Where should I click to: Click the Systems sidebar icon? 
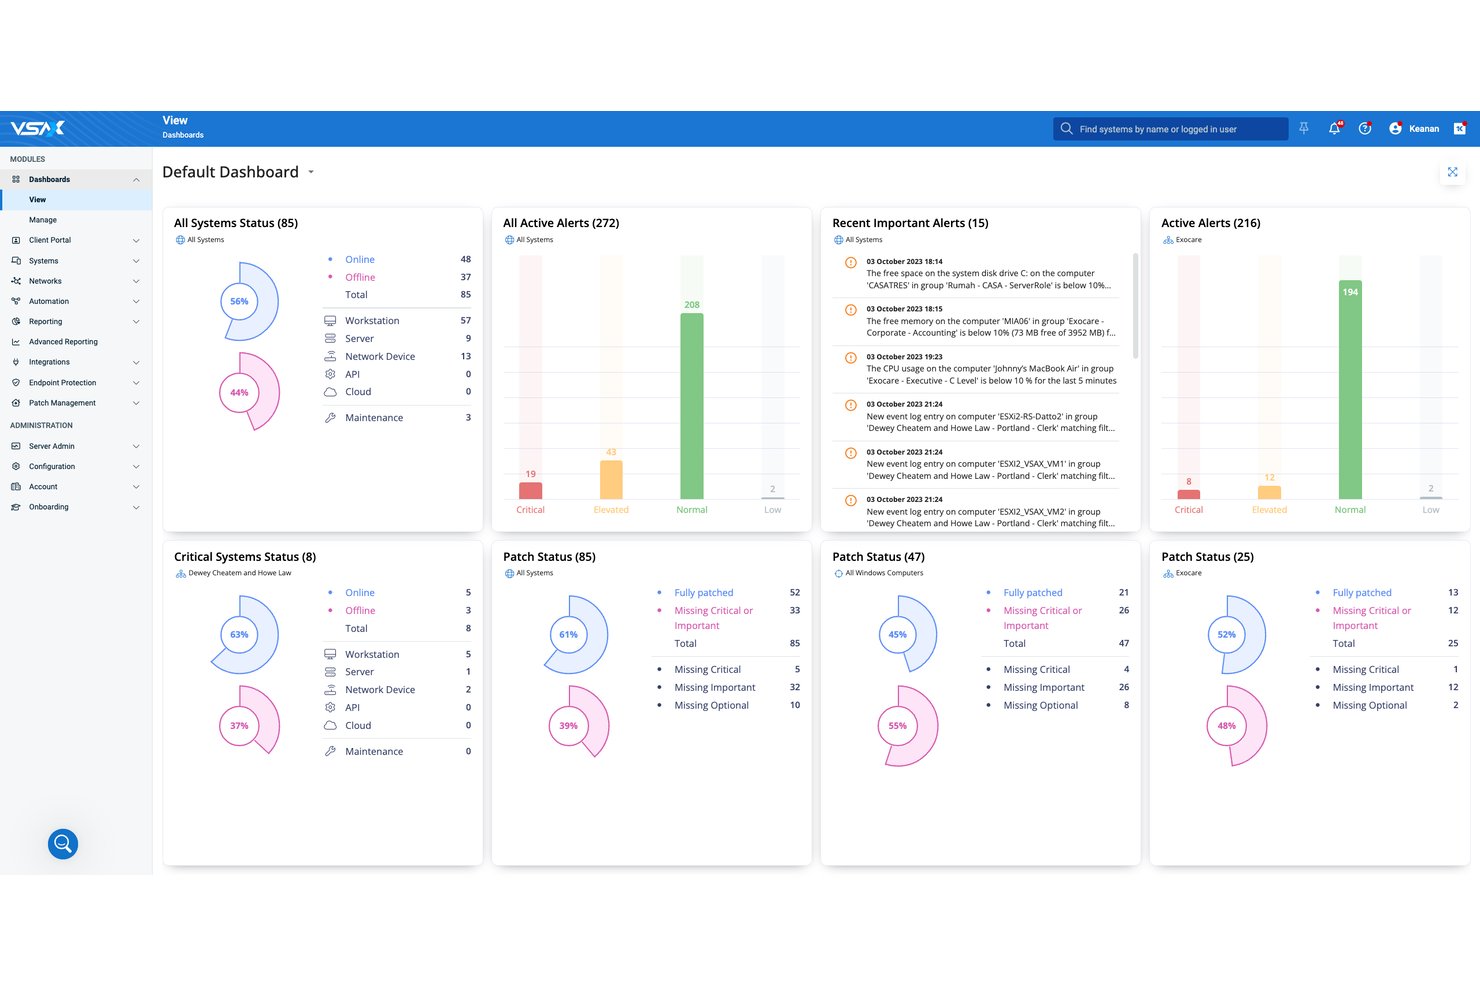click(16, 261)
